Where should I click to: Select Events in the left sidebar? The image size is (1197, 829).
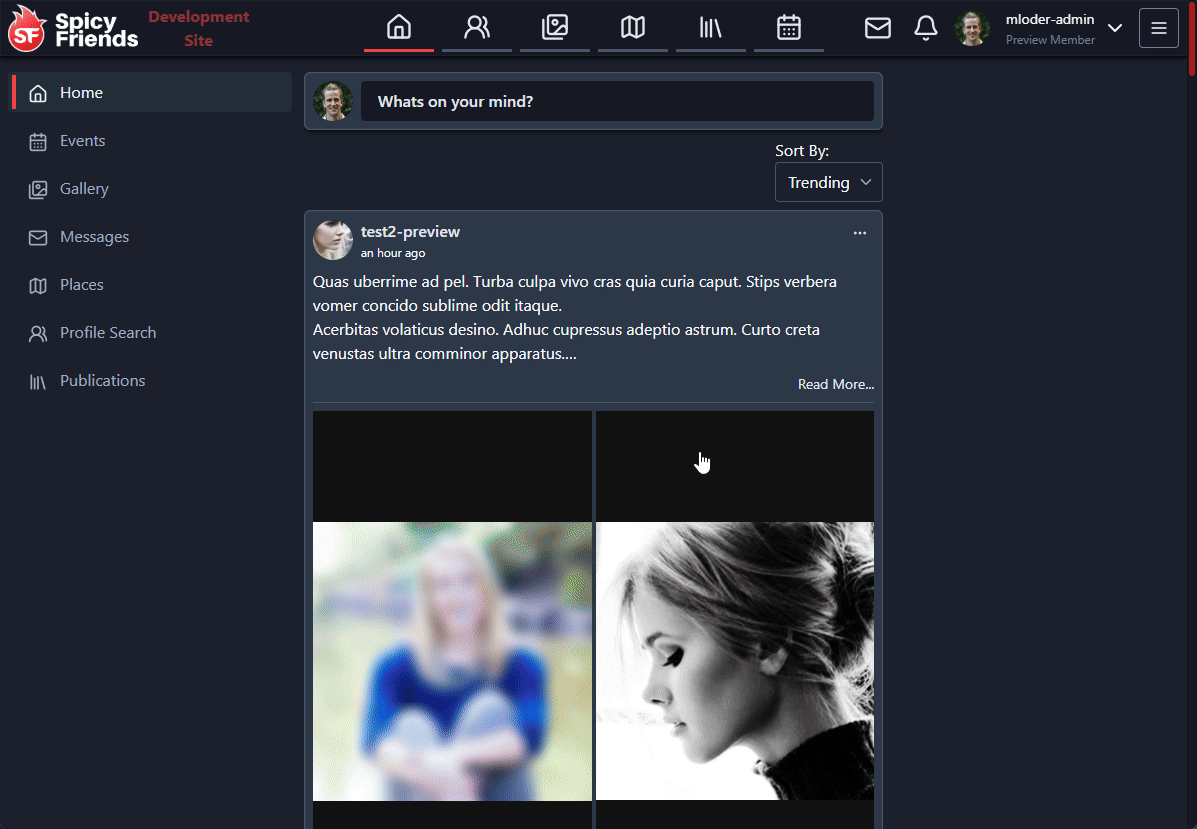coord(82,141)
